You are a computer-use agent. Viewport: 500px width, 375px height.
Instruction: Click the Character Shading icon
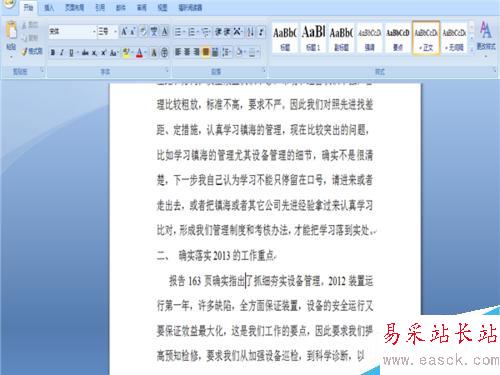[x=154, y=53]
